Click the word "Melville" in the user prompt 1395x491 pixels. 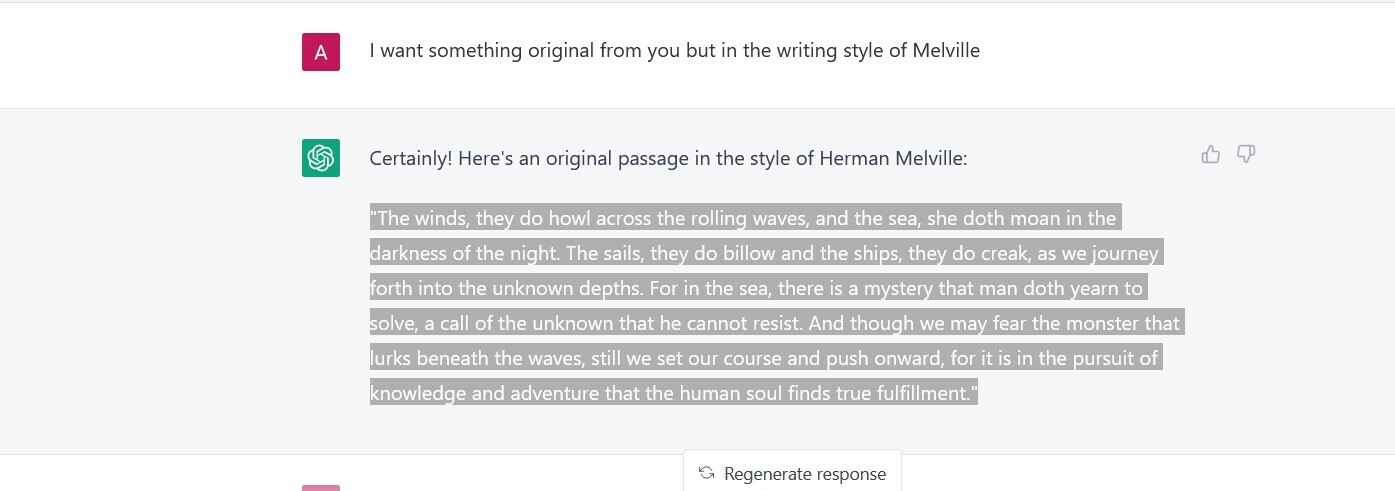coord(946,50)
